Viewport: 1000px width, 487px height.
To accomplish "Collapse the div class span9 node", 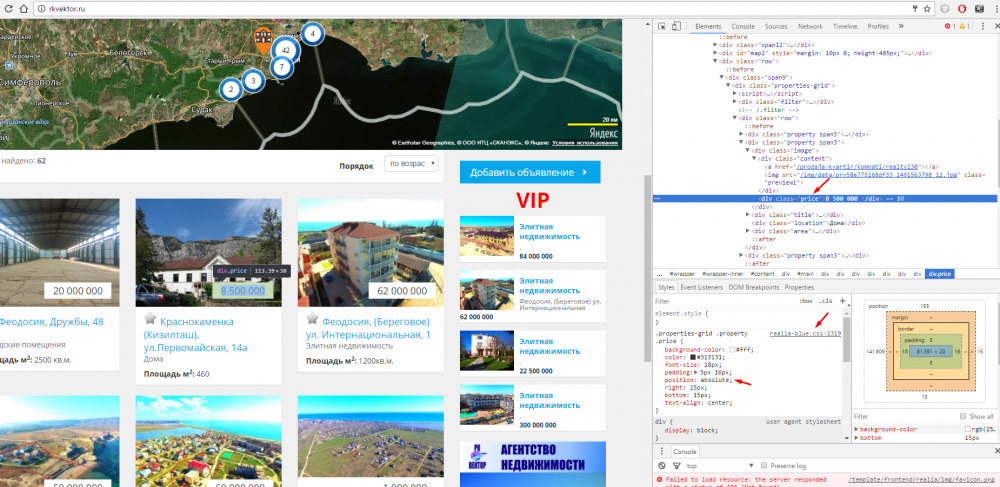I will (721, 77).
